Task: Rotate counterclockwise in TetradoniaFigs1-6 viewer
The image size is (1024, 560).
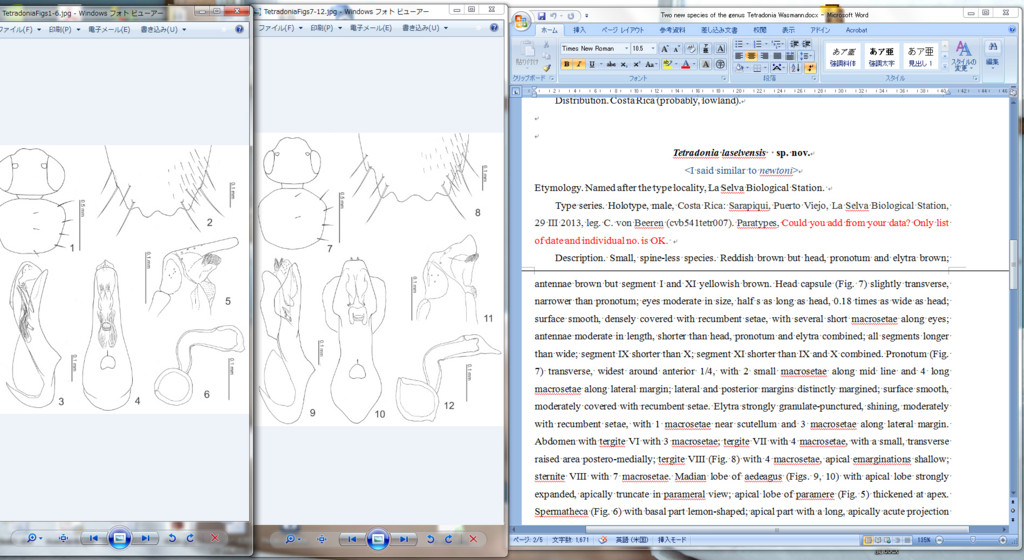Action: tap(172, 538)
